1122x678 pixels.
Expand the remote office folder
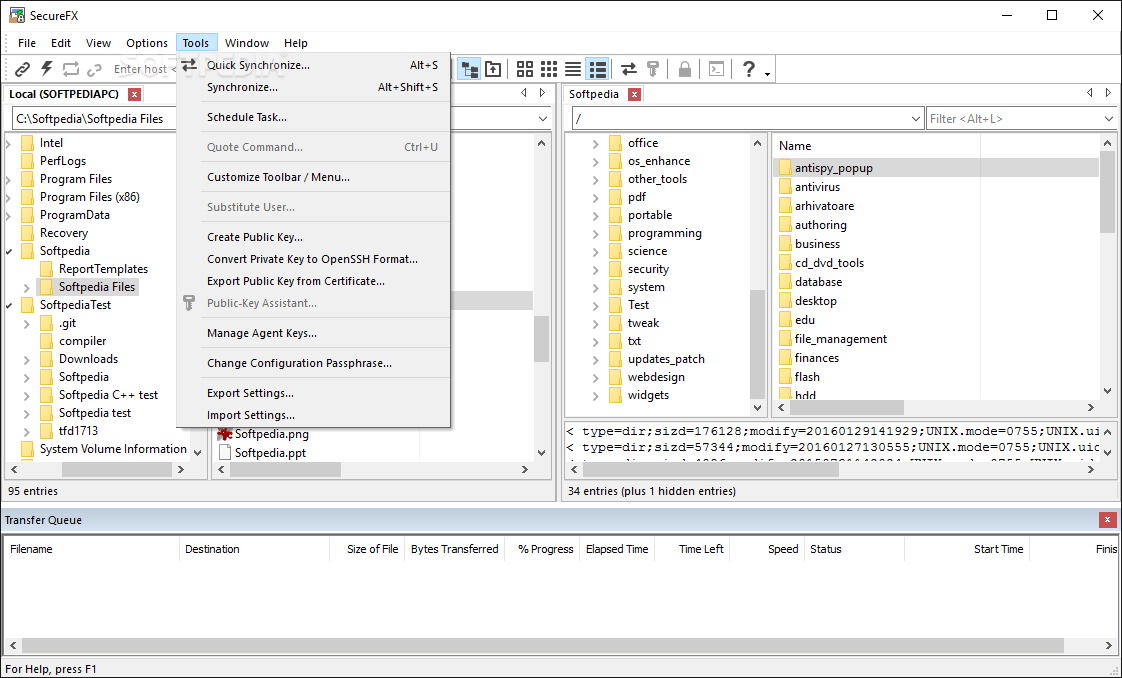click(595, 144)
